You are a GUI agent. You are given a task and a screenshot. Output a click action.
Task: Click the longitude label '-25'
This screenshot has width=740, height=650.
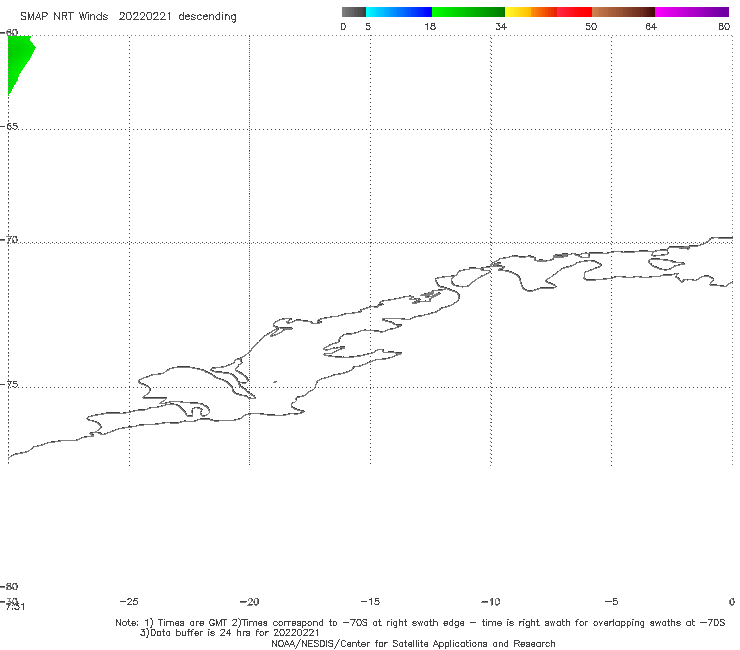[x=129, y=602]
